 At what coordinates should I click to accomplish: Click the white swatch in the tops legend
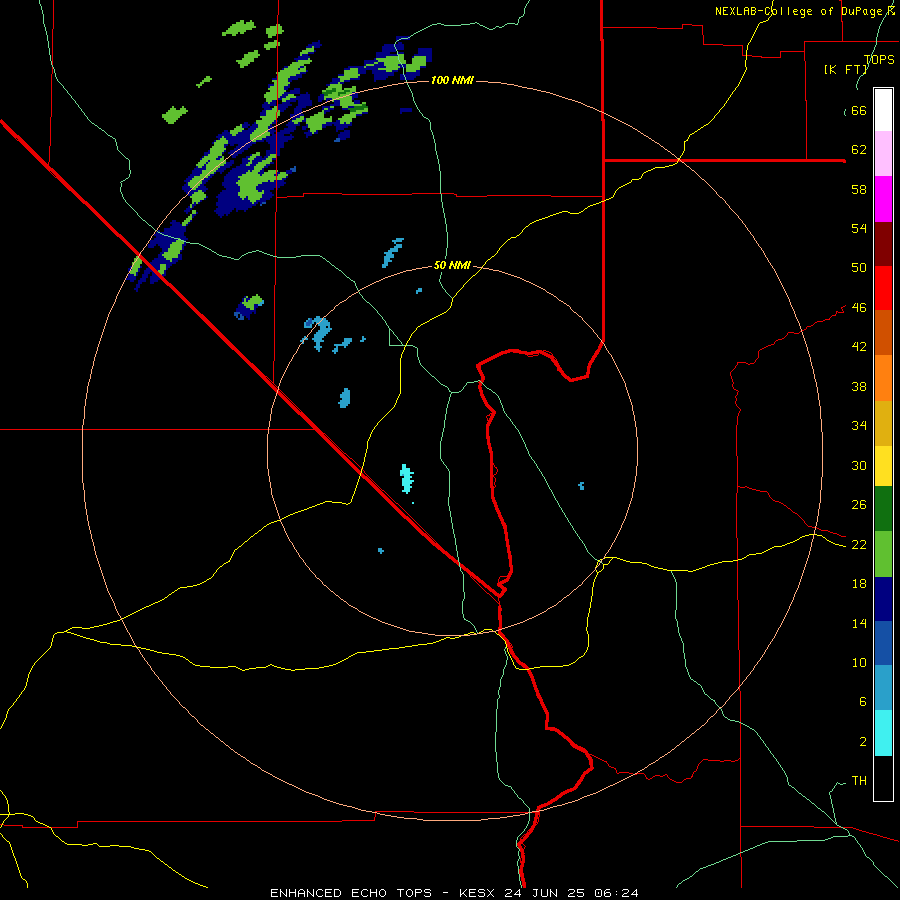pyautogui.click(x=883, y=110)
